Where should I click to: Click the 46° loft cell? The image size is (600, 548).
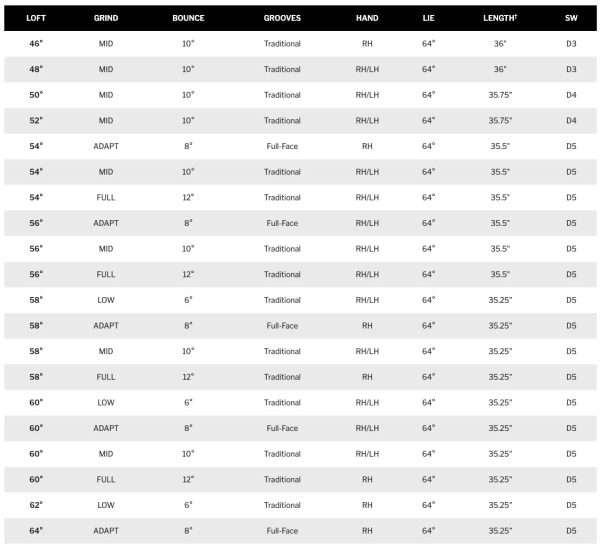(35, 44)
